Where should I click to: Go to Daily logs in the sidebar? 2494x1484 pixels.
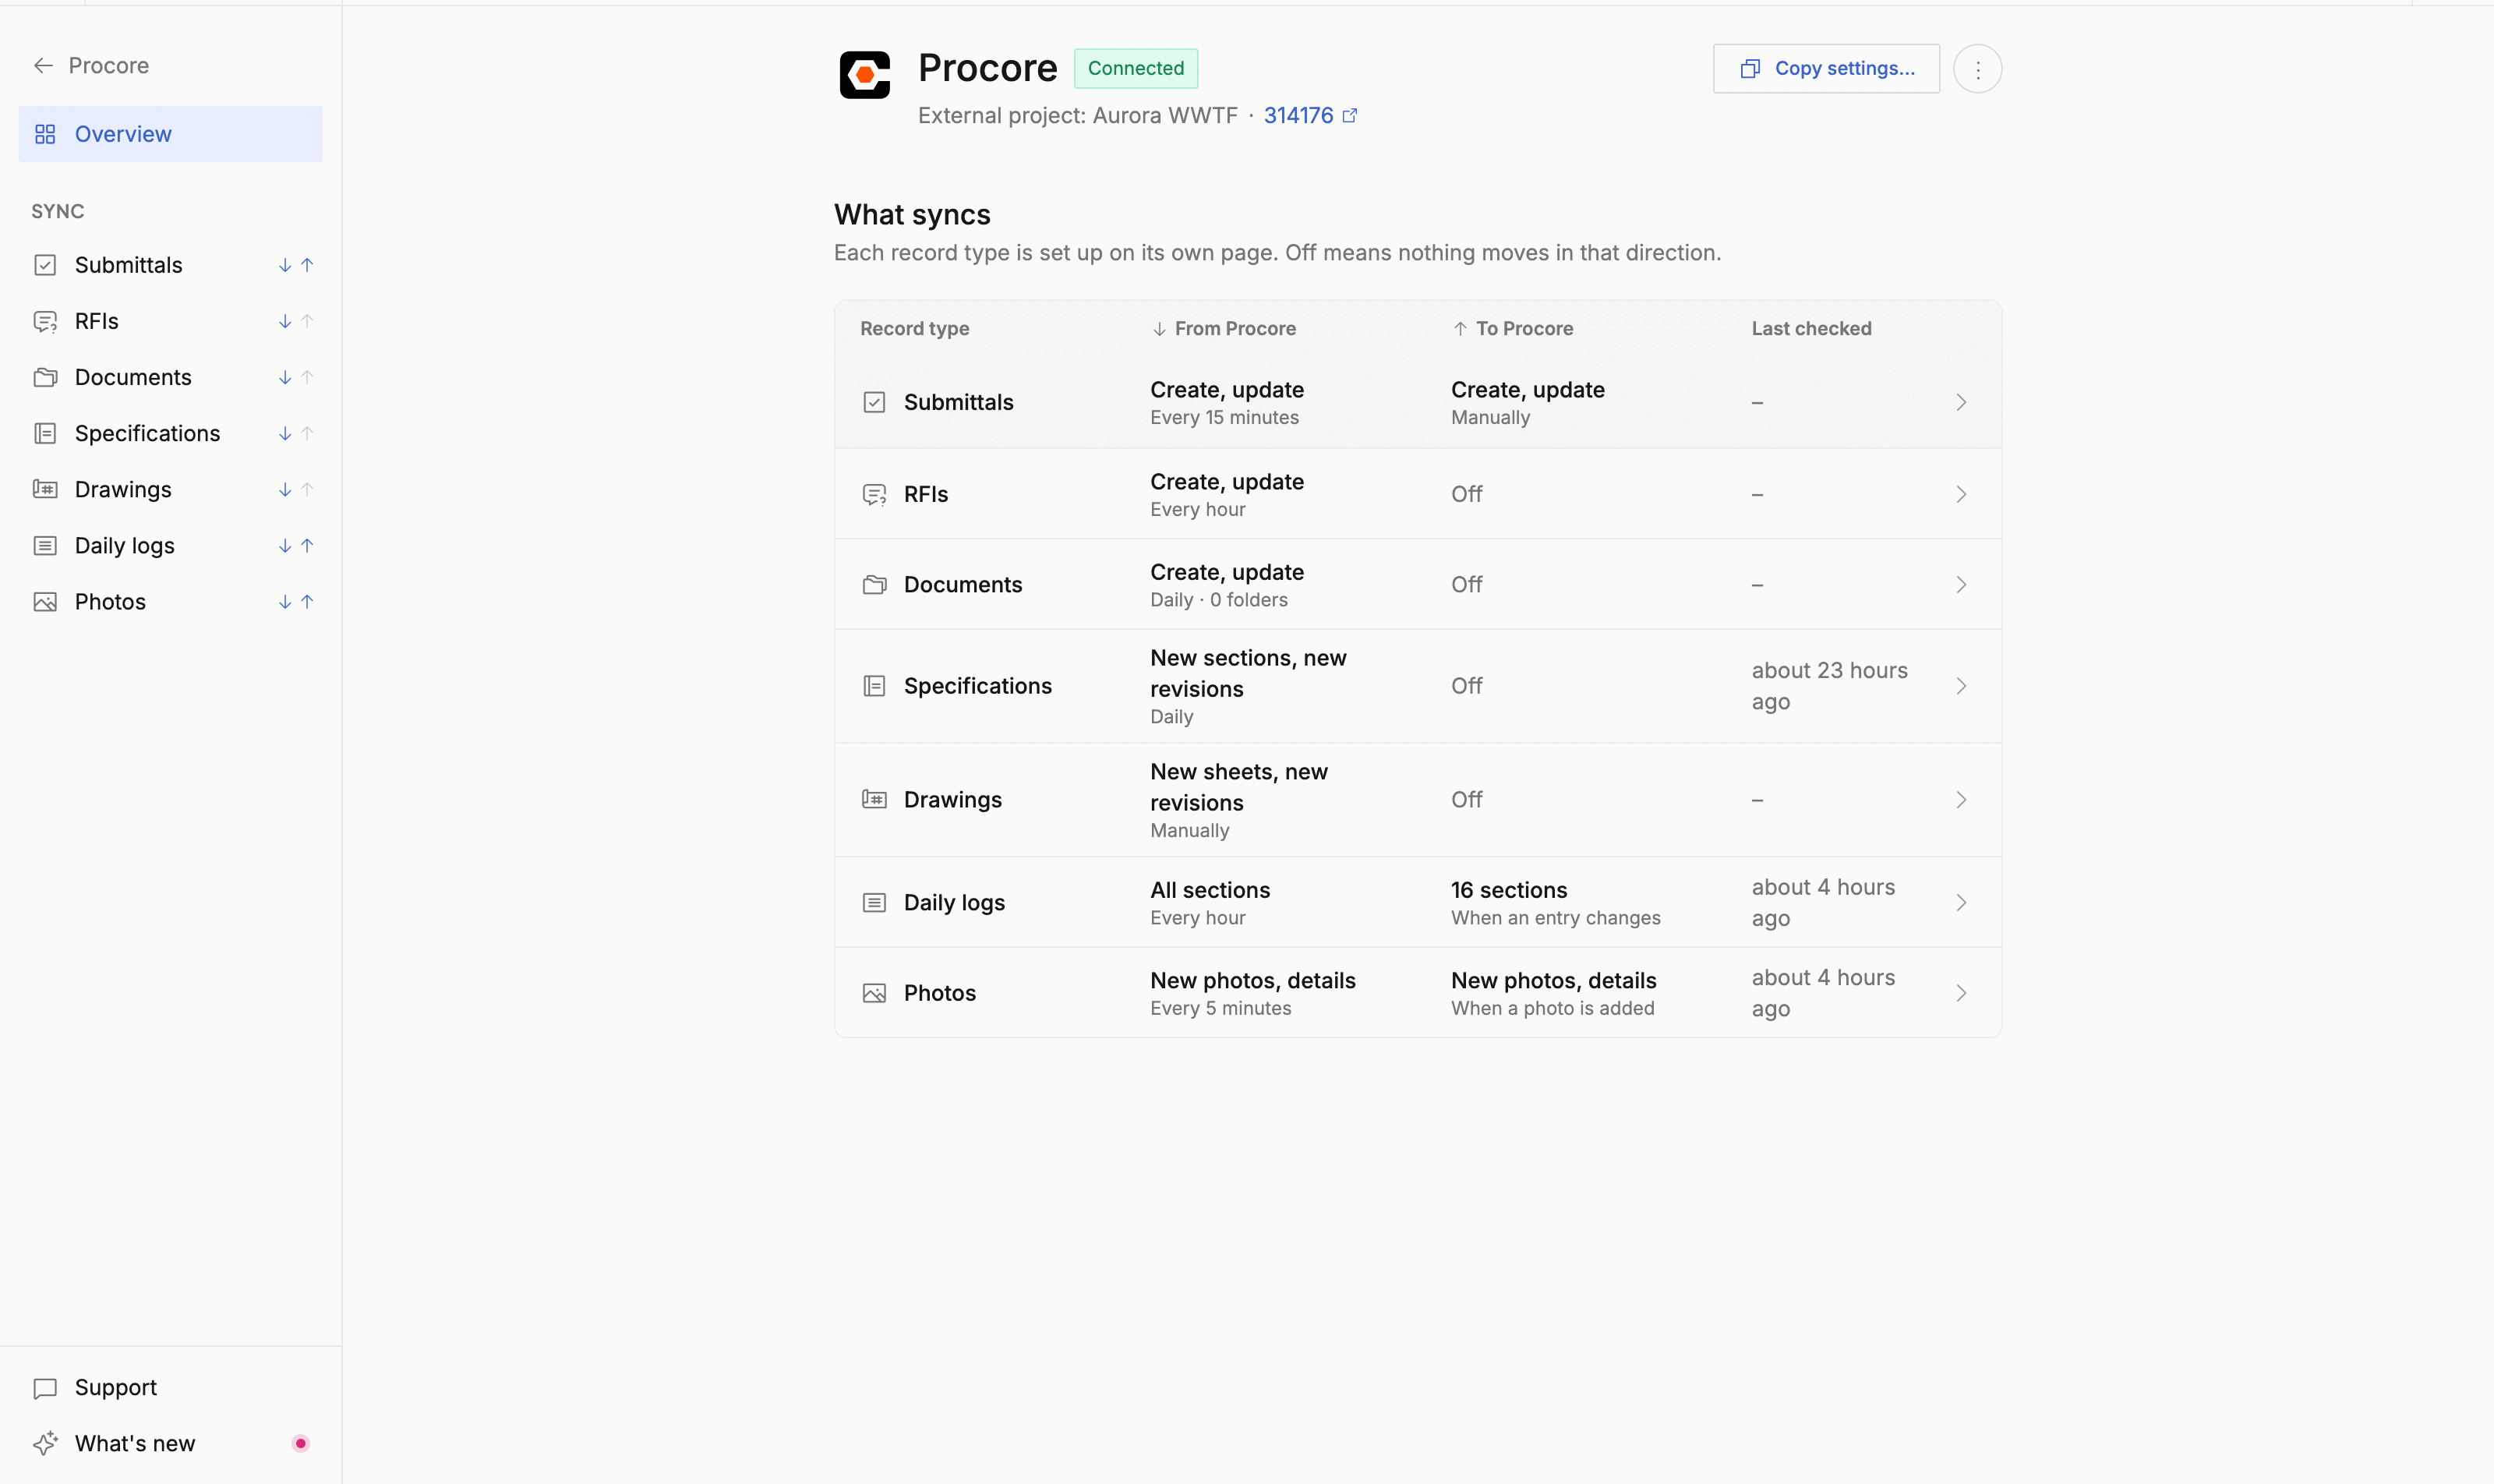pos(170,545)
